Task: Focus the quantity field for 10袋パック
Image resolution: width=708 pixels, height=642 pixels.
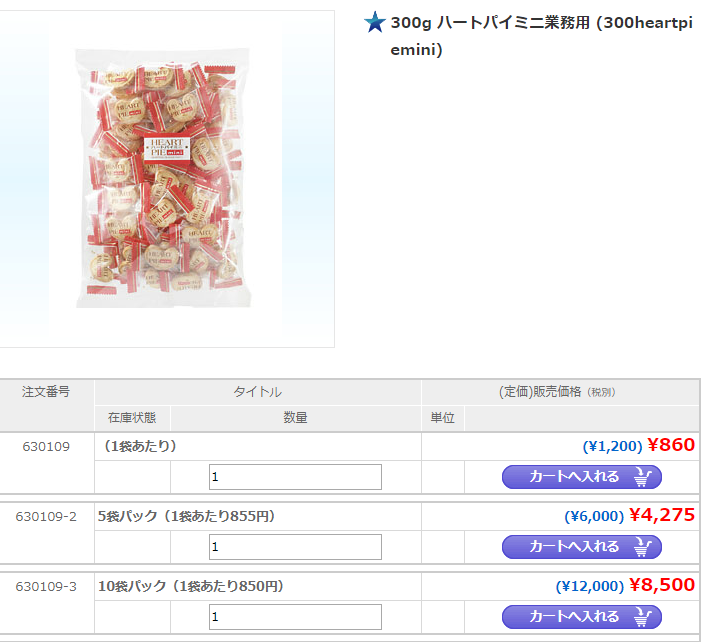Action: click(295, 617)
